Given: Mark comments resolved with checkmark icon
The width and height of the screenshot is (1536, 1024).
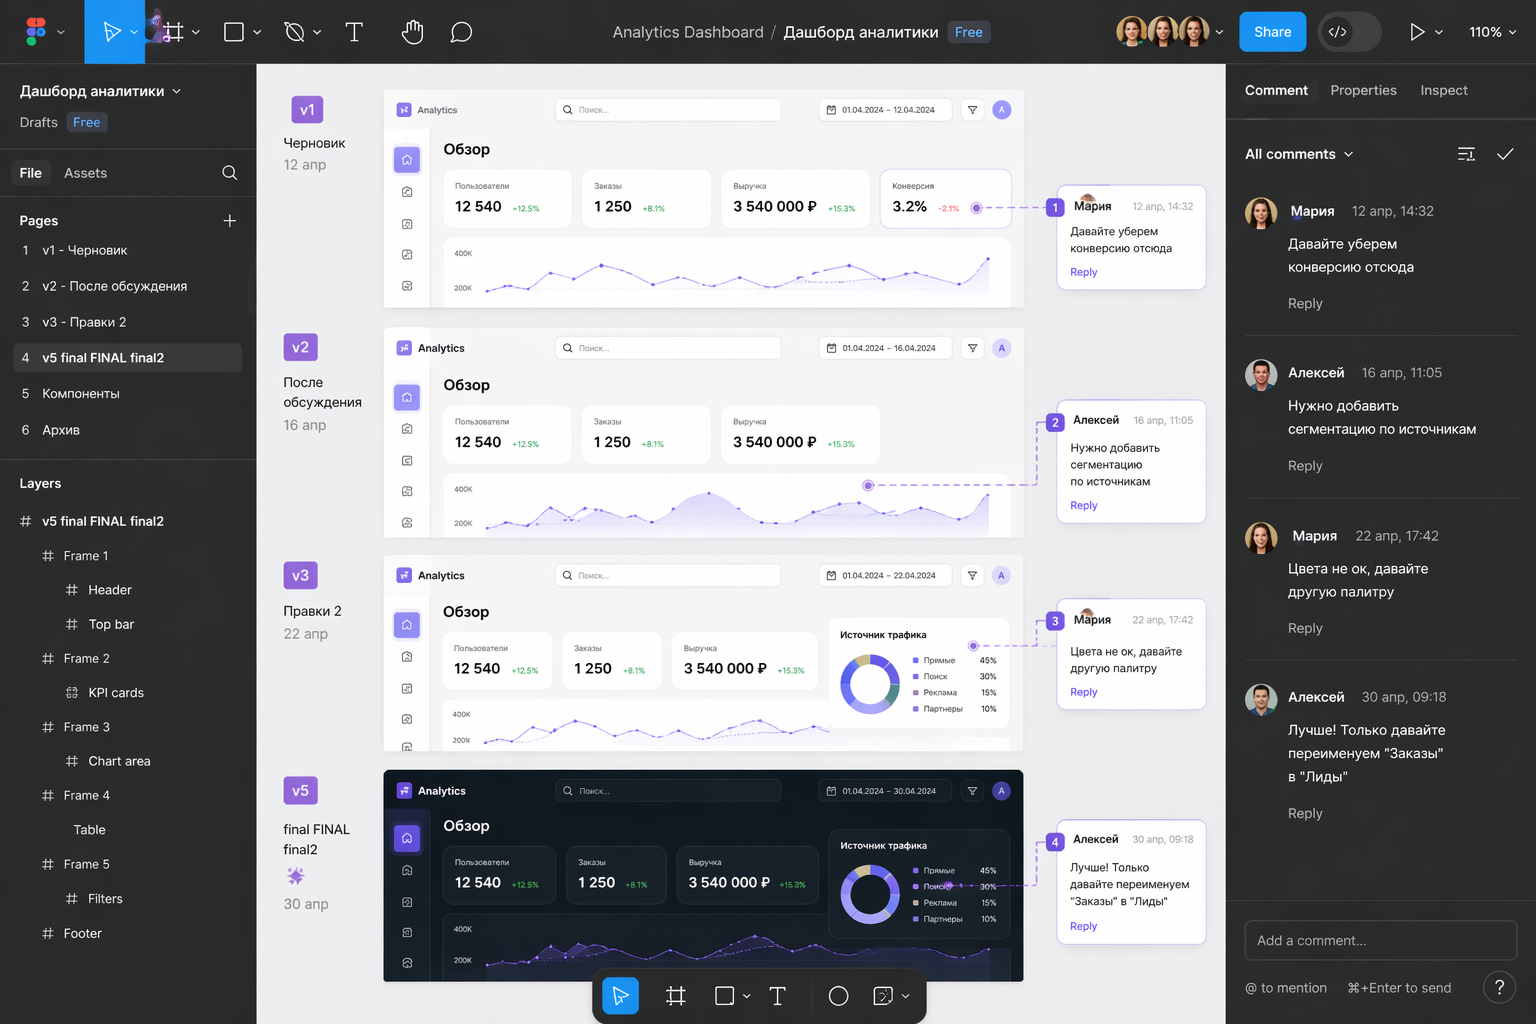Looking at the screenshot, I should 1505,154.
